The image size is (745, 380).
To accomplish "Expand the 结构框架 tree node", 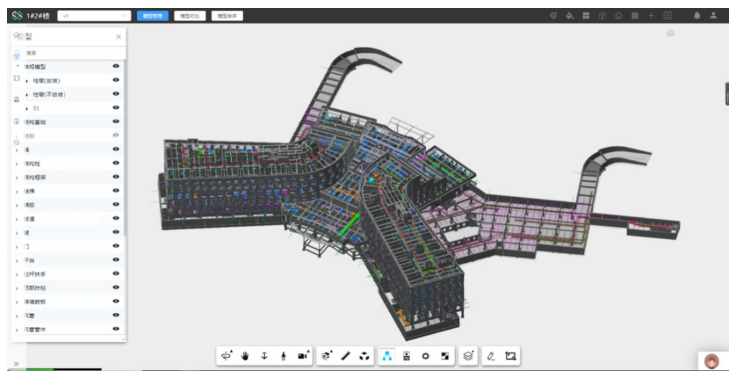I will [17, 178].
